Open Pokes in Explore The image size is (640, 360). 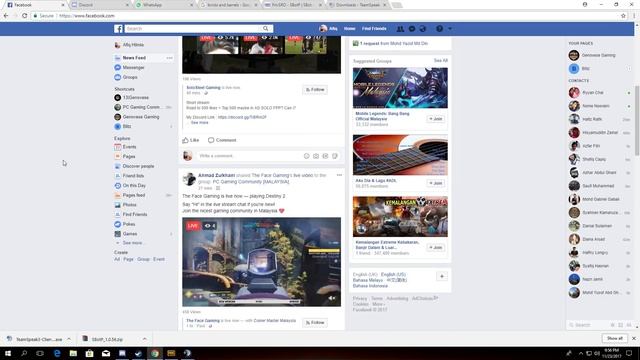pyautogui.click(x=129, y=224)
